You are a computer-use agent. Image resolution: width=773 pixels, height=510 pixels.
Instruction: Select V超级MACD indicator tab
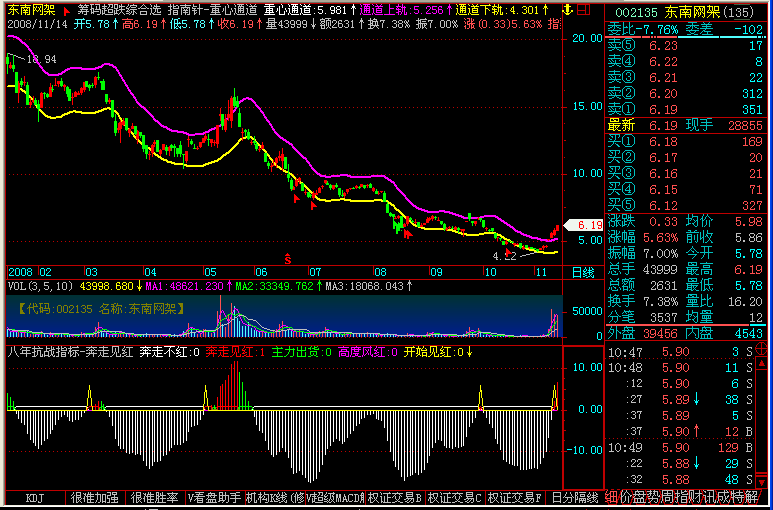tap(335, 497)
